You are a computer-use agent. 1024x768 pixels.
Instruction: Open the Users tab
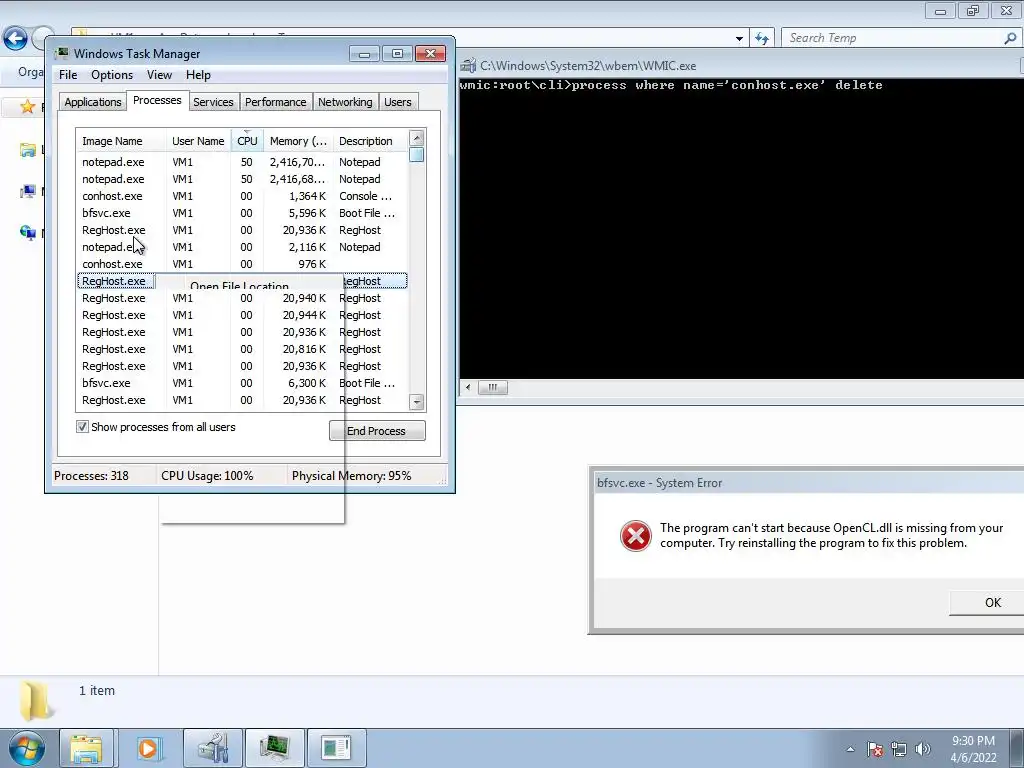(x=398, y=102)
